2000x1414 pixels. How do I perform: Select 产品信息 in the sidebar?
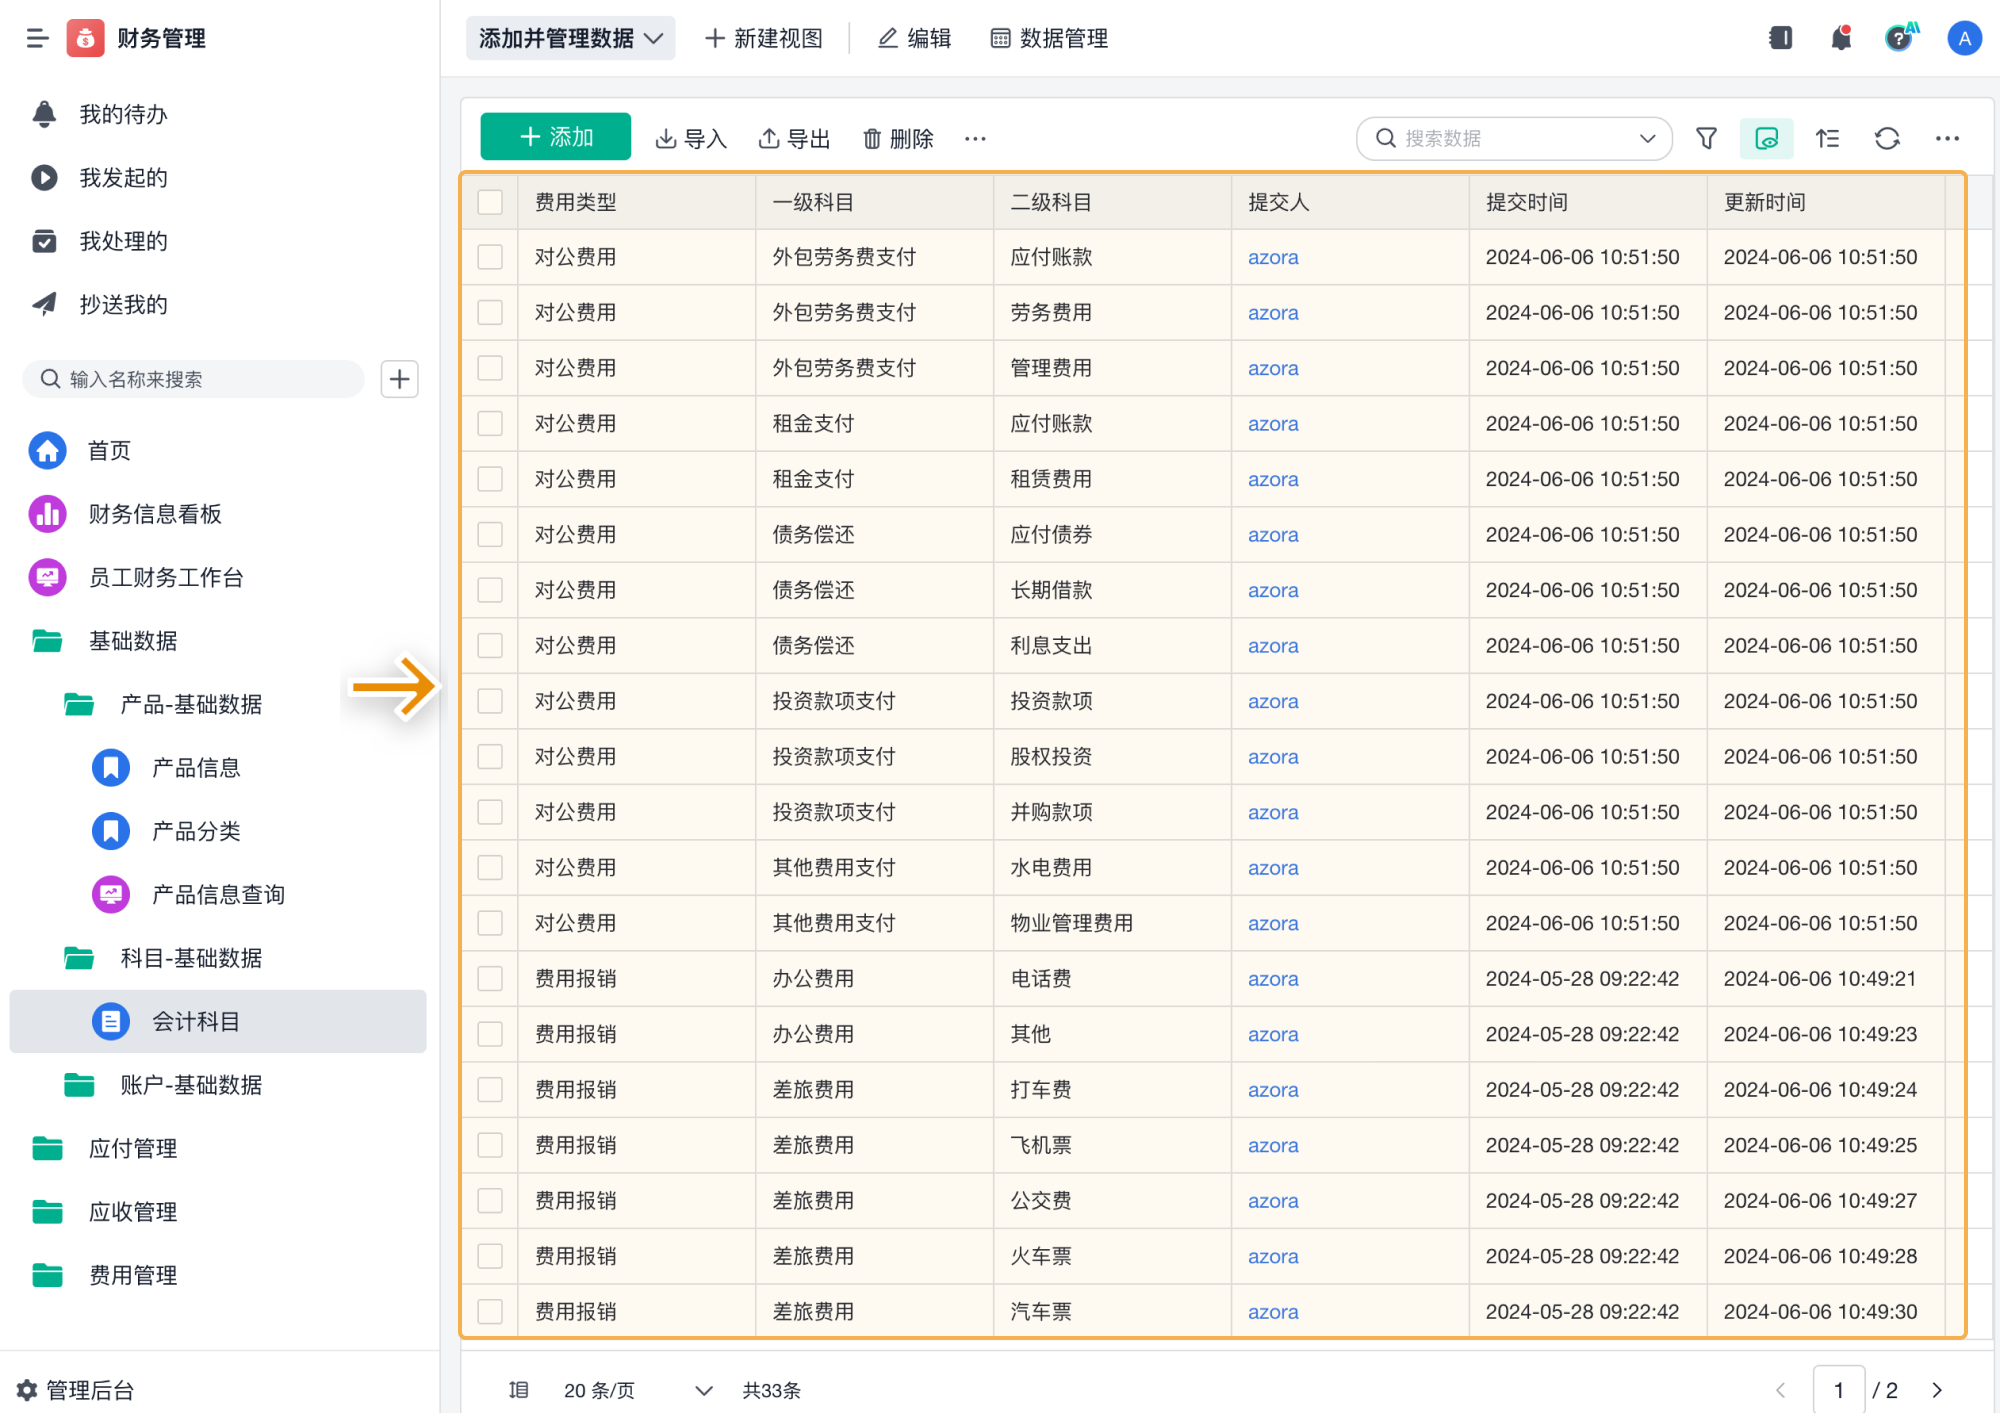195,767
